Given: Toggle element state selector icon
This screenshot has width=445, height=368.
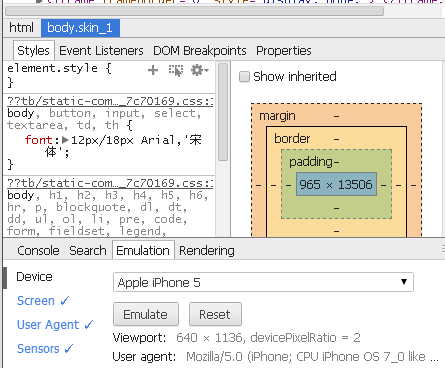Looking at the screenshot, I should point(176,70).
